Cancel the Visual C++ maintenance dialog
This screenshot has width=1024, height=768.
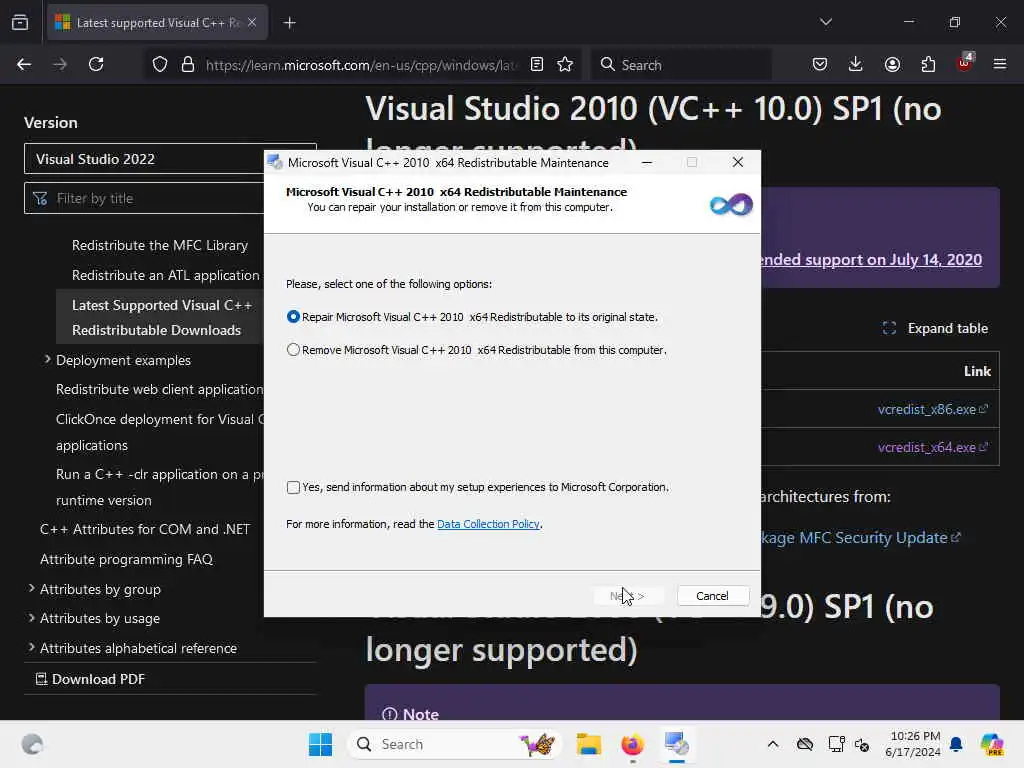click(x=712, y=596)
